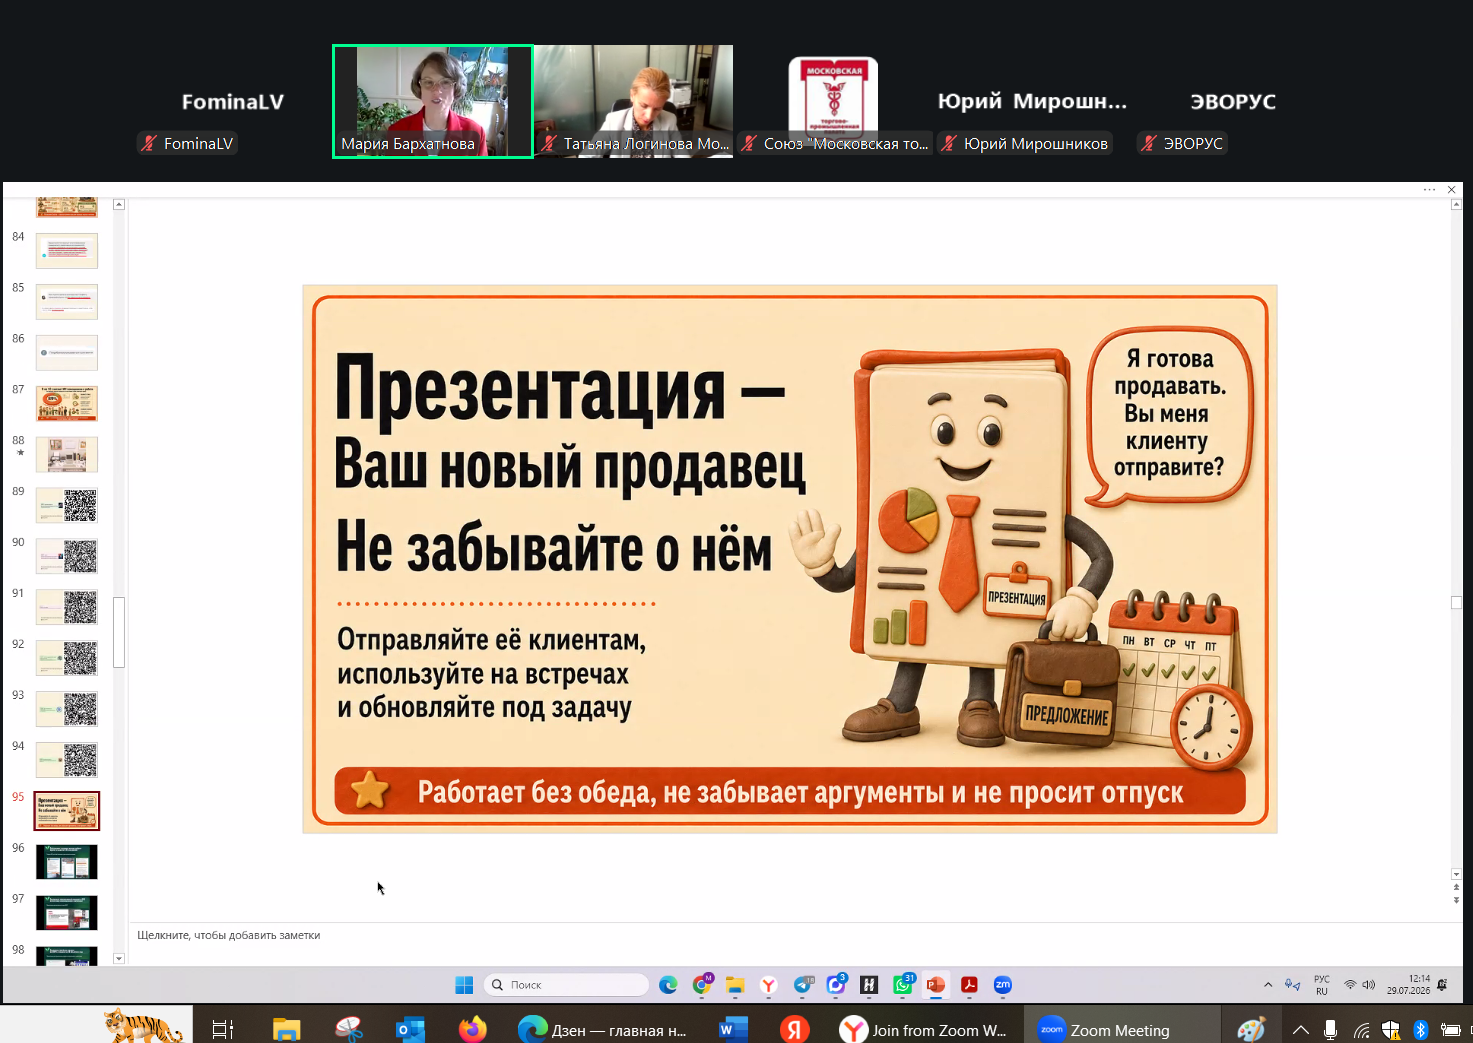Open Firefox from bottom taskbar
This screenshot has width=1473, height=1043.
coord(472,1029)
